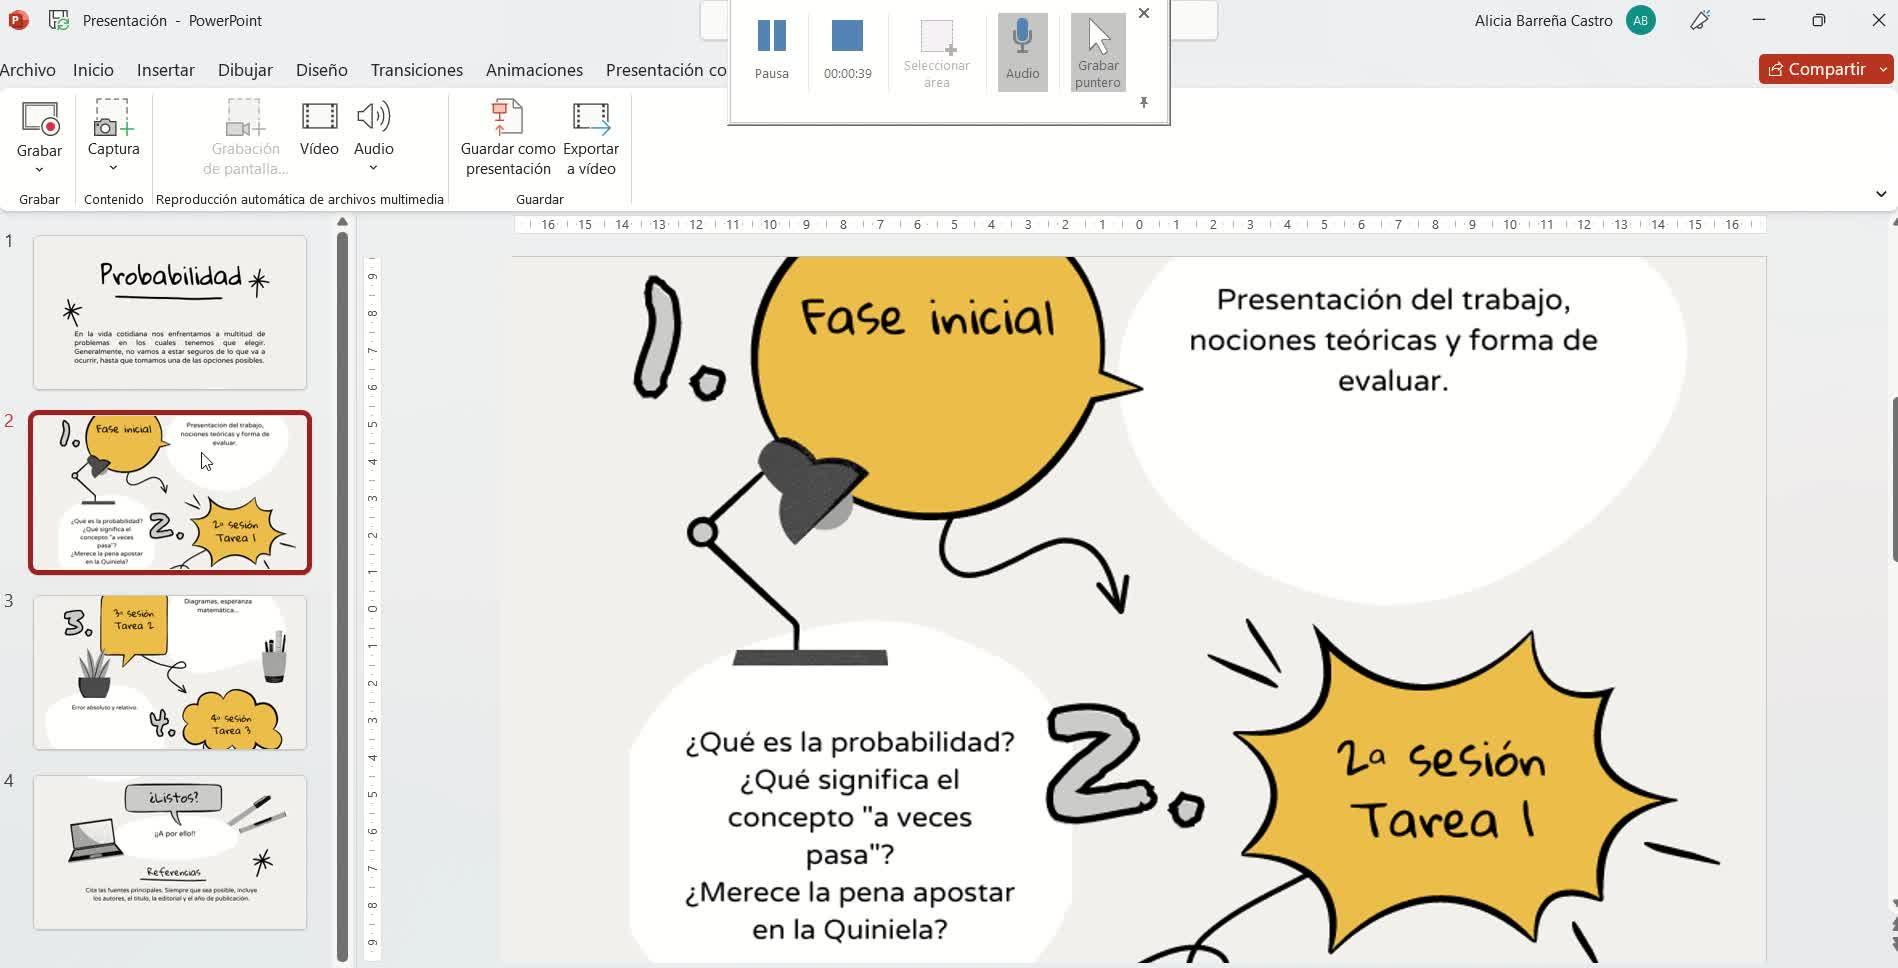Open the Presentación con diapositivas tab

[666, 70]
